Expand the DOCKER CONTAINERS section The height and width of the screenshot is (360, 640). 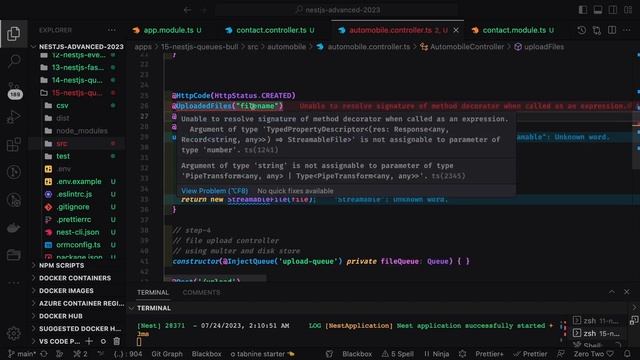78,278
